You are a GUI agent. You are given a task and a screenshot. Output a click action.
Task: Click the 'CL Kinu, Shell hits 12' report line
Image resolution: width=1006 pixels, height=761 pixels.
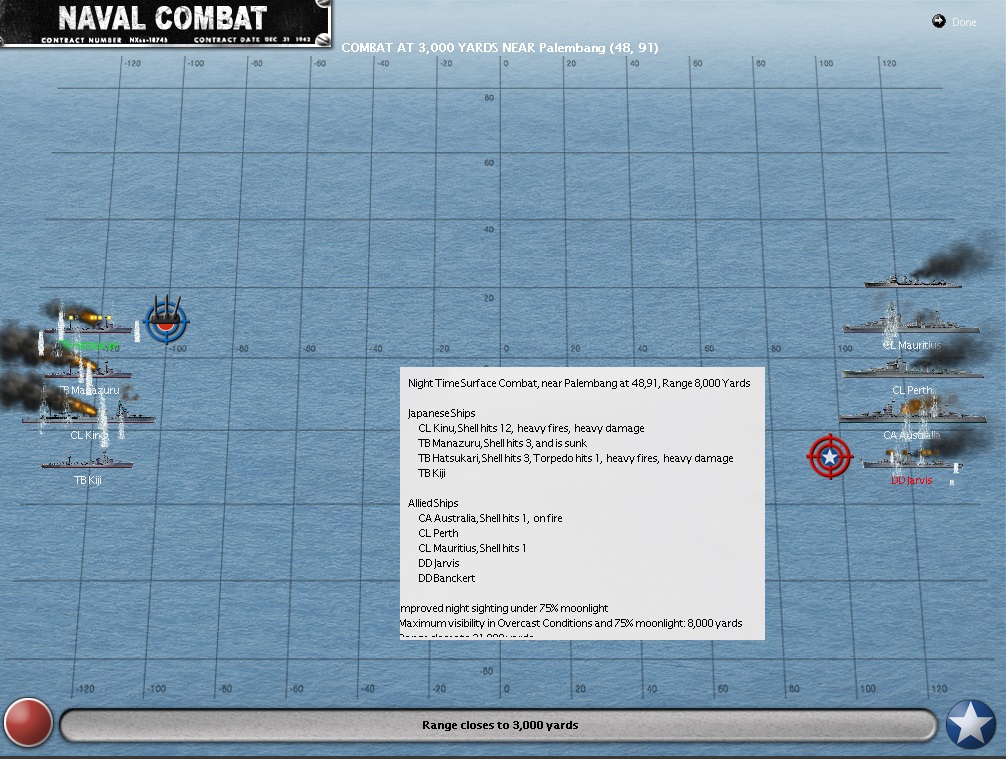click(531, 428)
